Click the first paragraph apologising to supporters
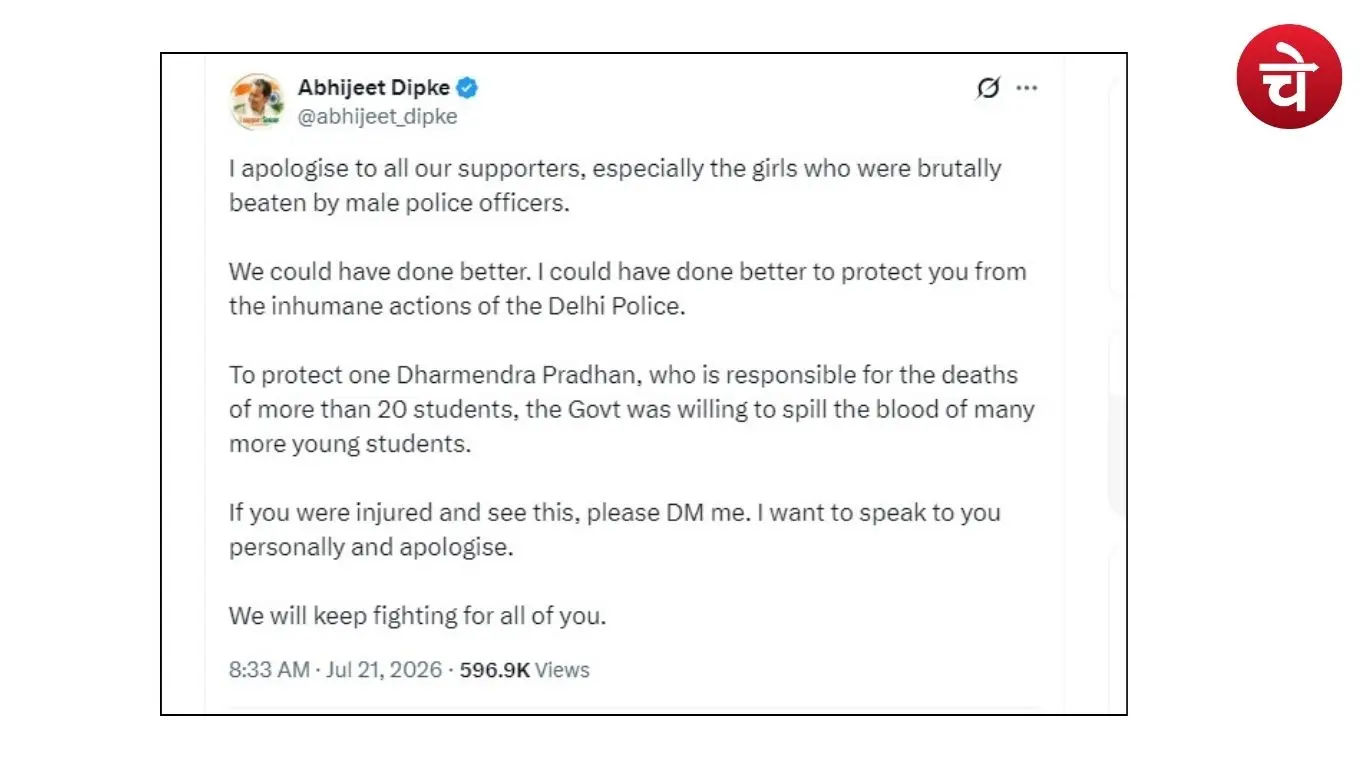 pos(615,185)
